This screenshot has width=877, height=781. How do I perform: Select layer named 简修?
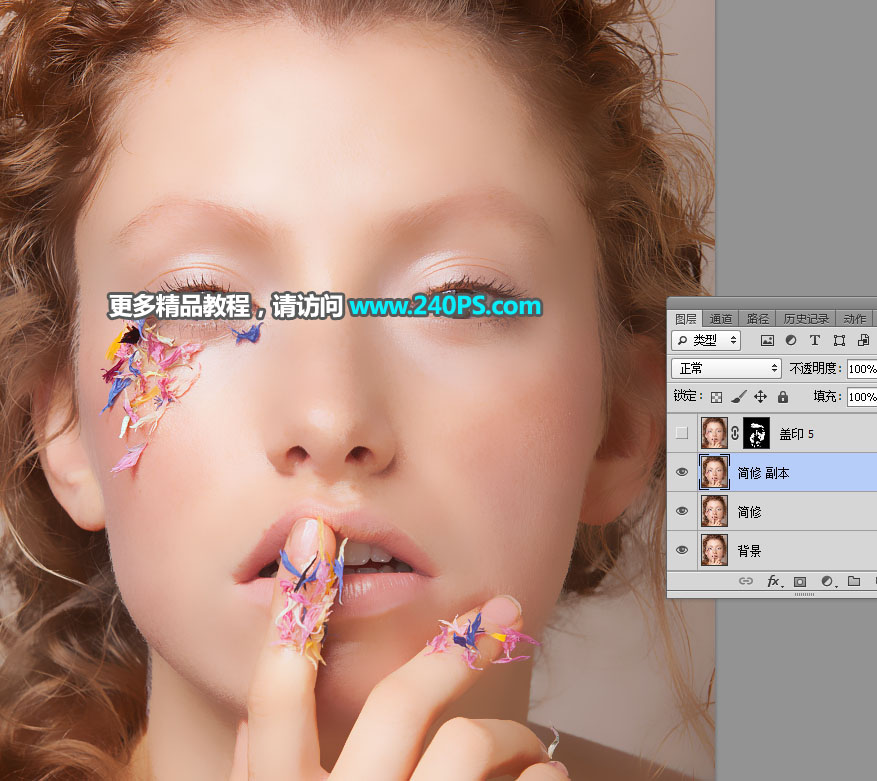point(749,512)
